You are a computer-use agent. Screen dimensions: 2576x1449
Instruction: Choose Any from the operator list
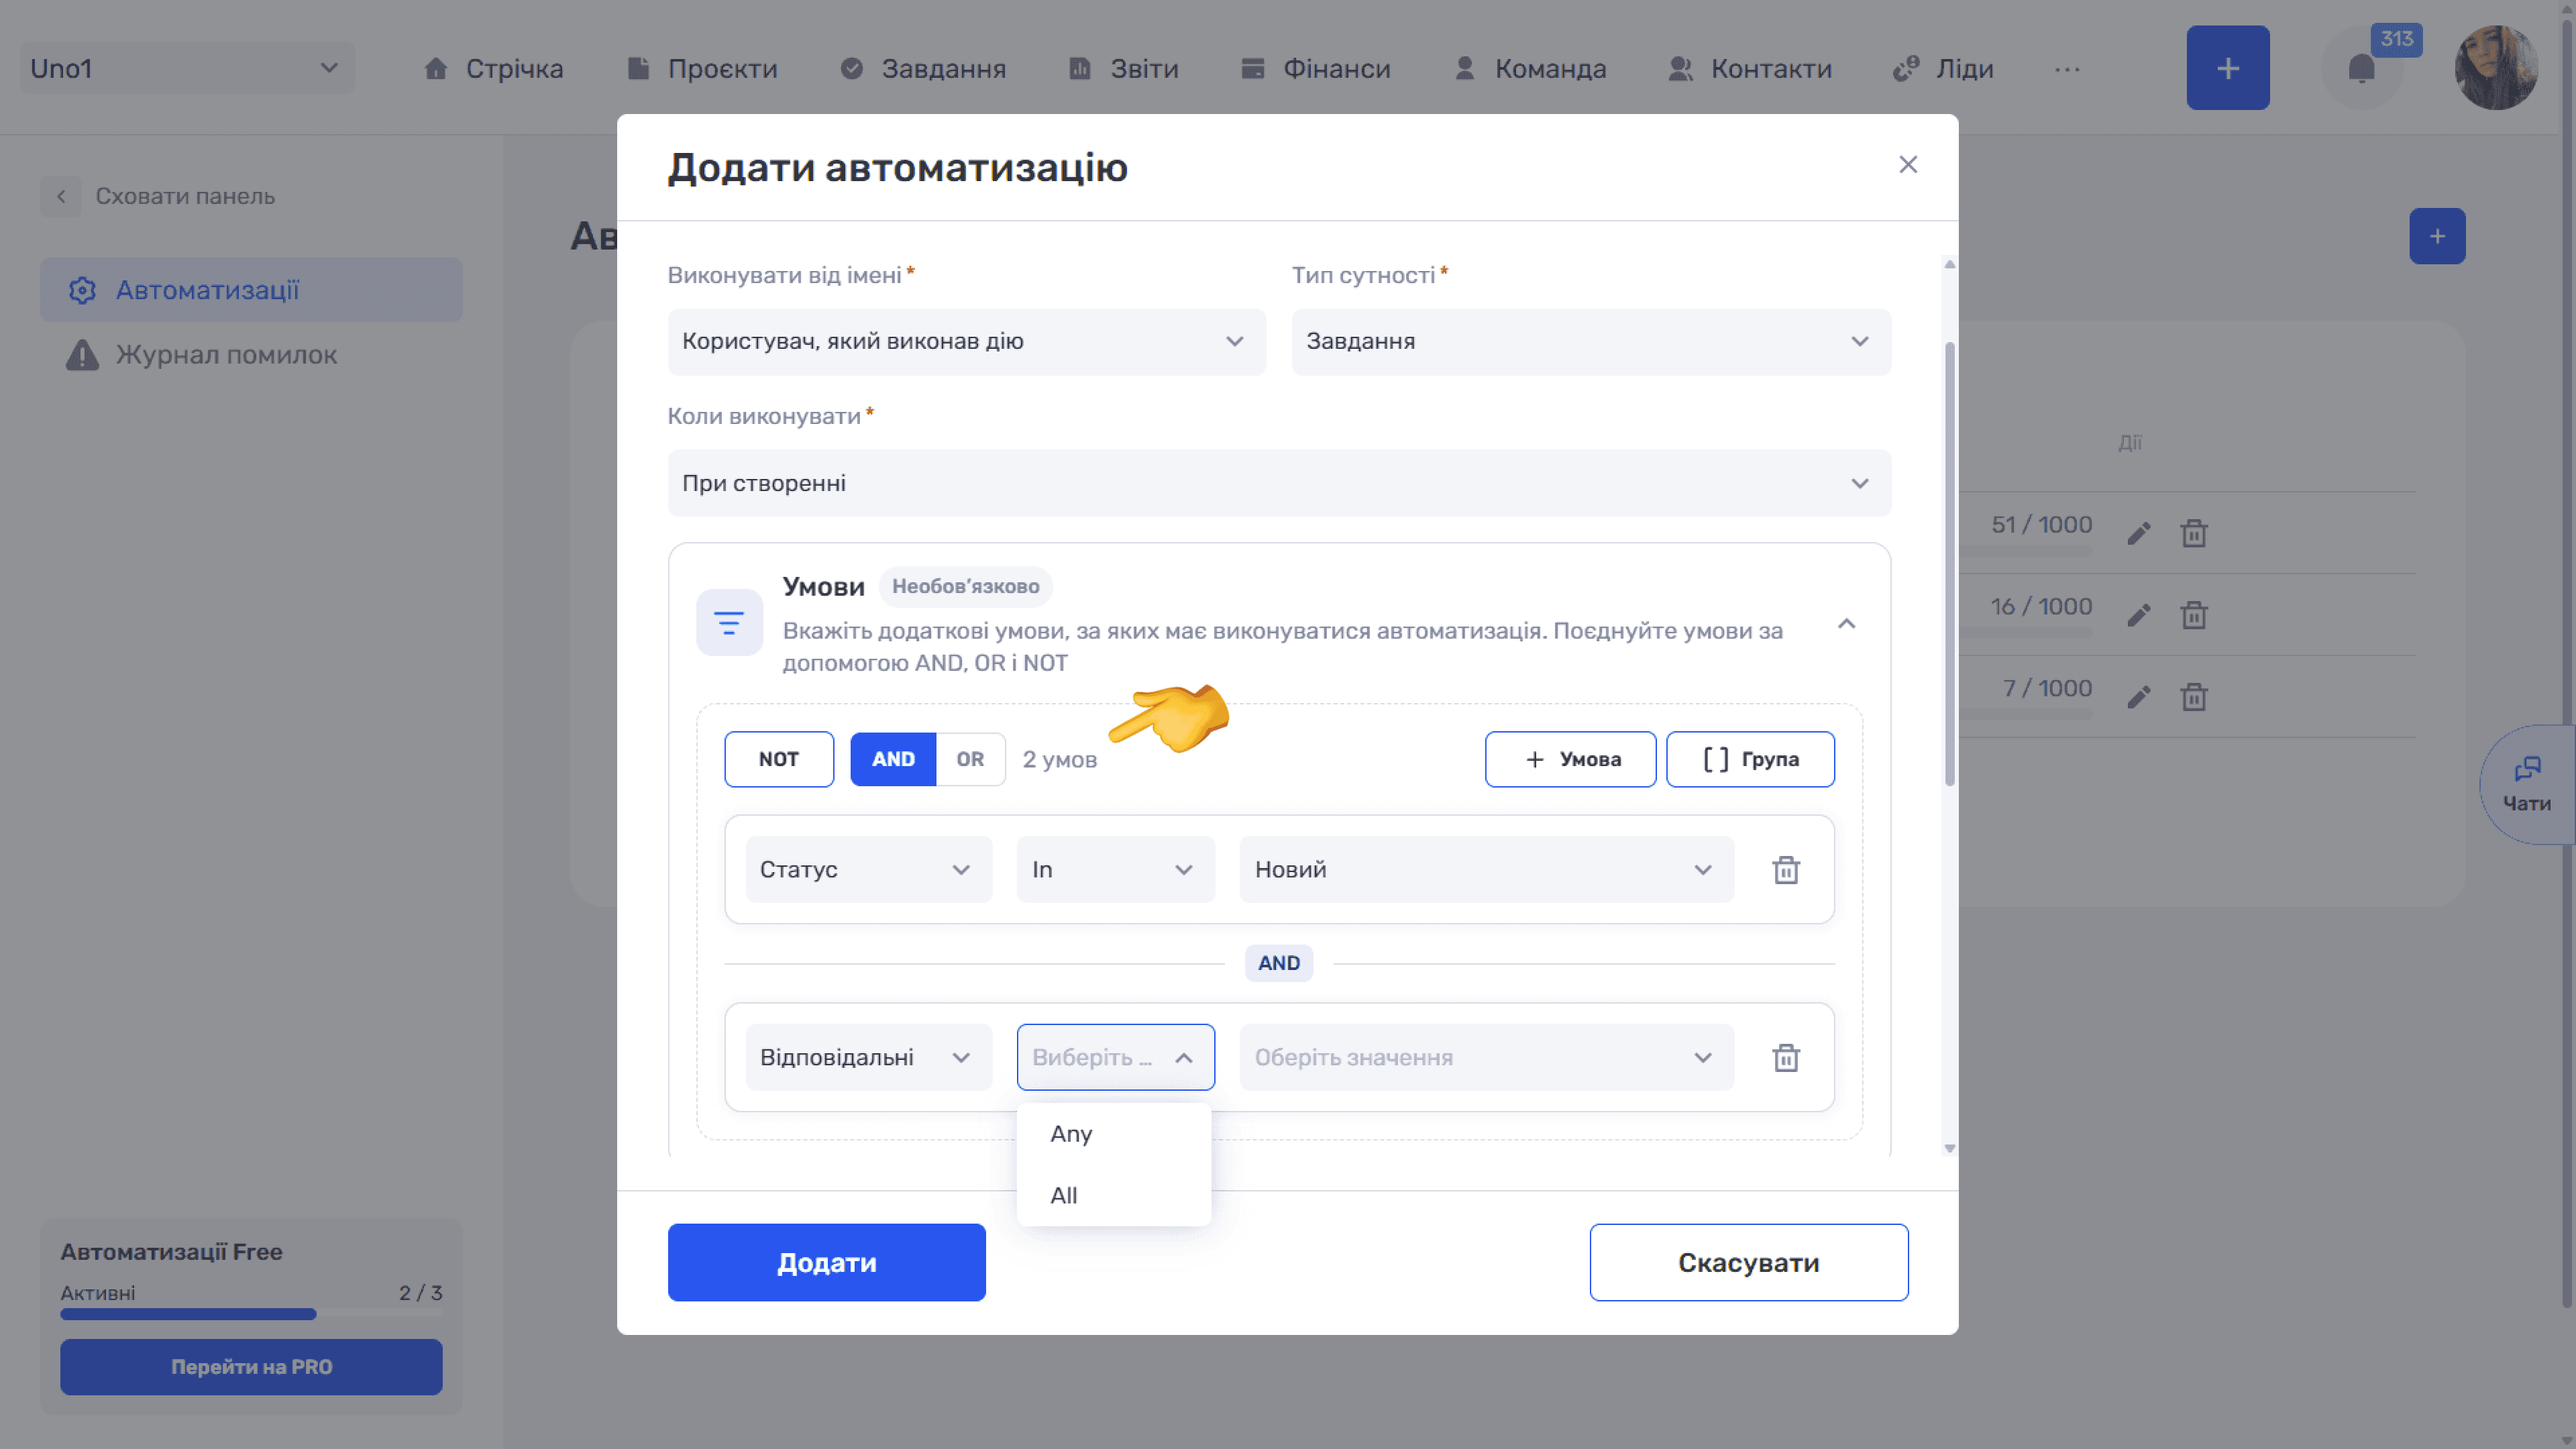click(x=1113, y=1134)
